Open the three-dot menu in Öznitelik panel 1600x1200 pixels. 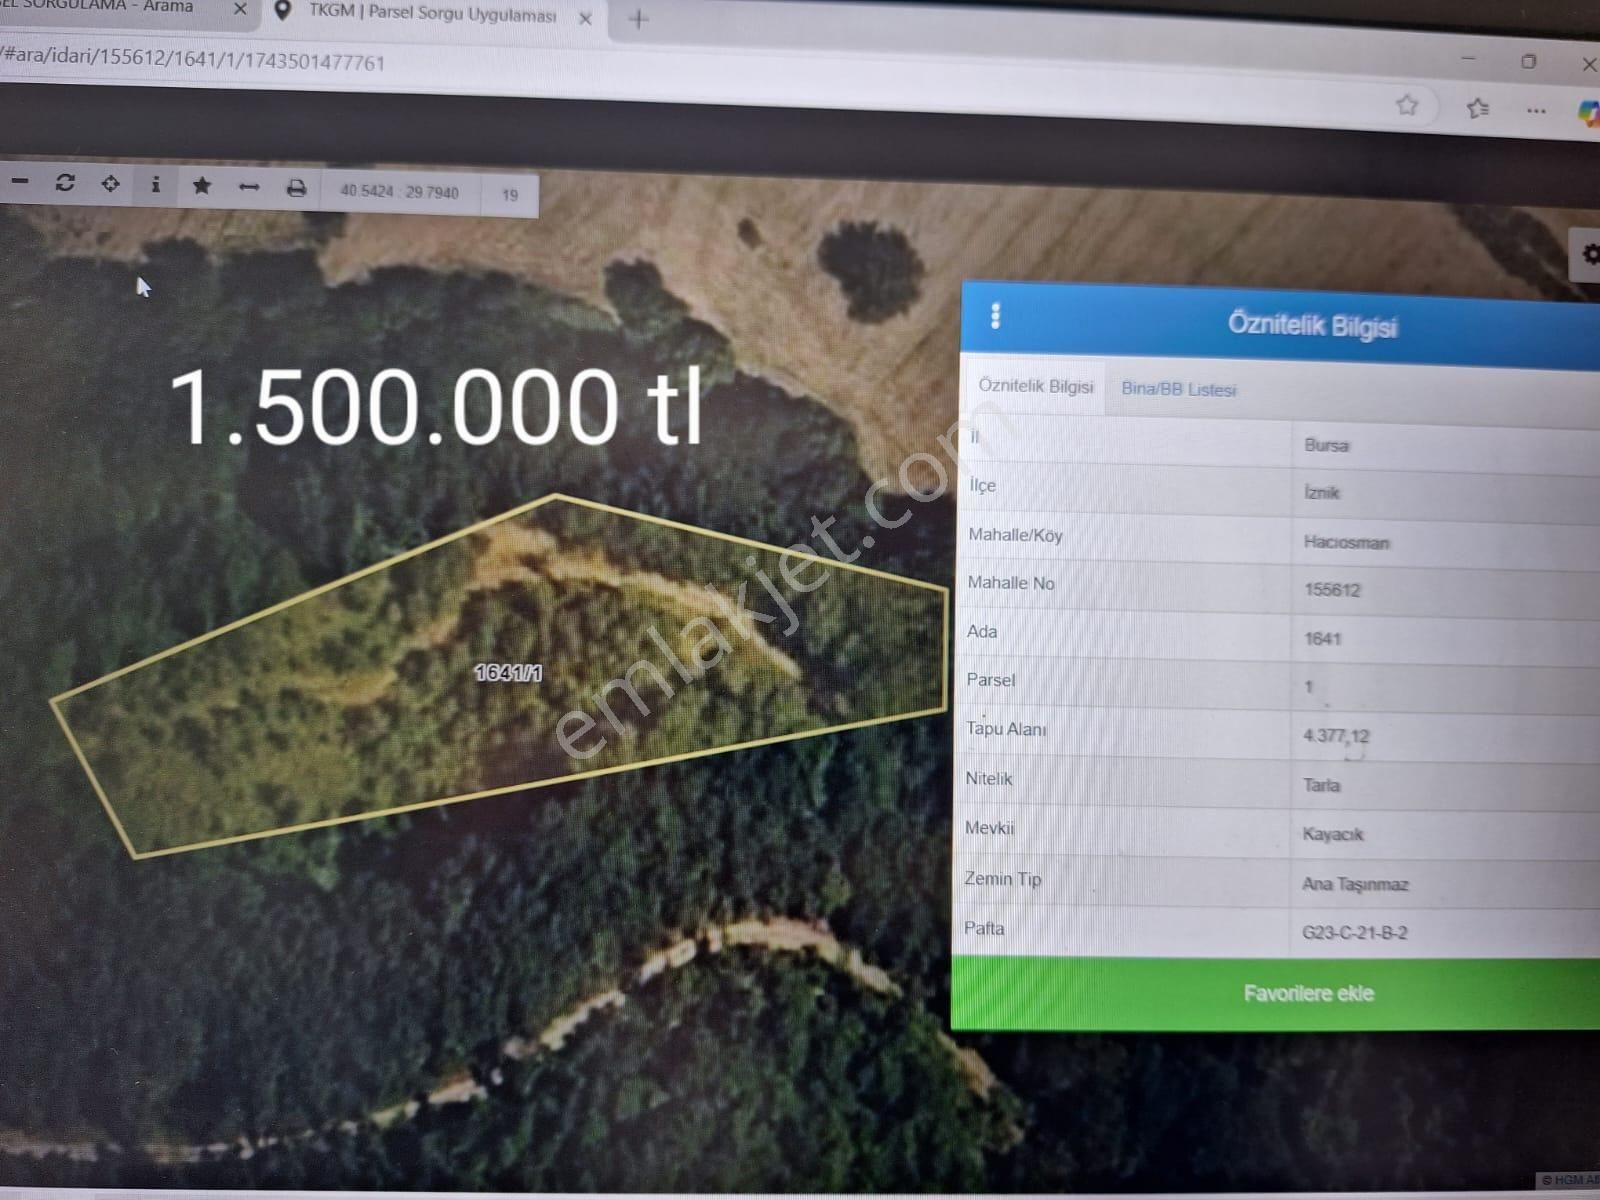pos(995,316)
